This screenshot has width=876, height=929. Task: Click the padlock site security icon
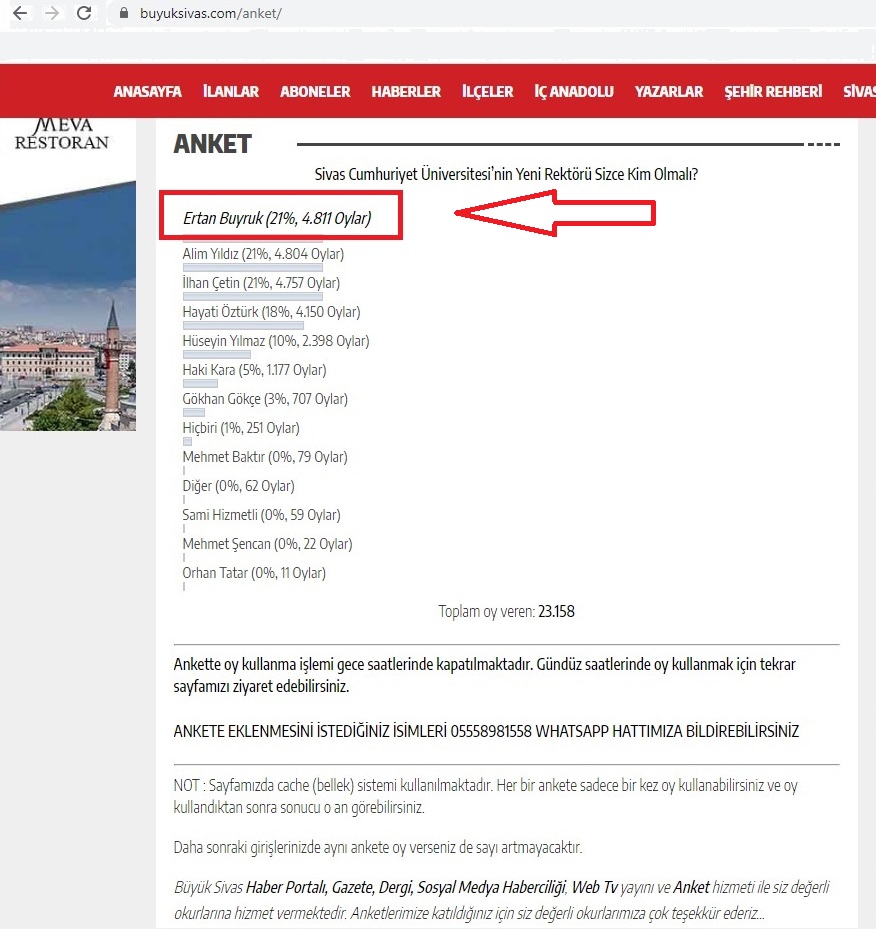pyautogui.click(x=124, y=14)
